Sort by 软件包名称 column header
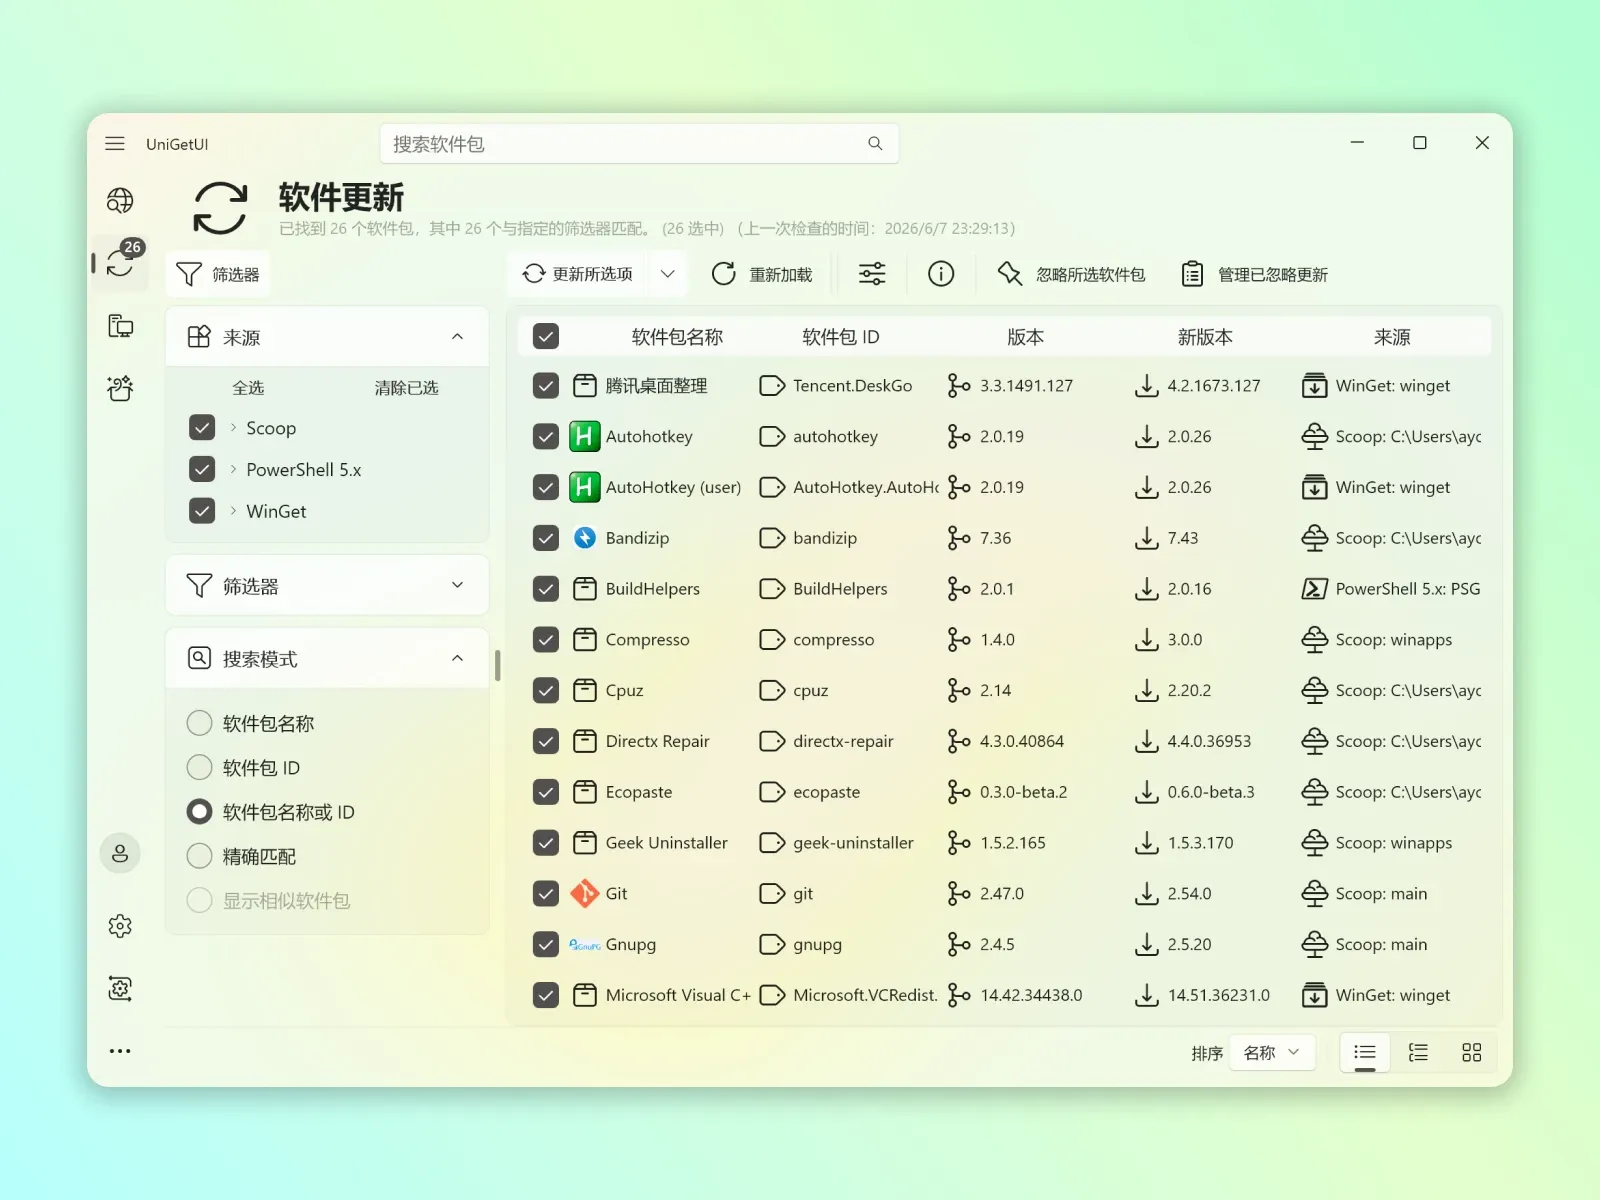Viewport: 1600px width, 1200px height. (x=677, y=337)
